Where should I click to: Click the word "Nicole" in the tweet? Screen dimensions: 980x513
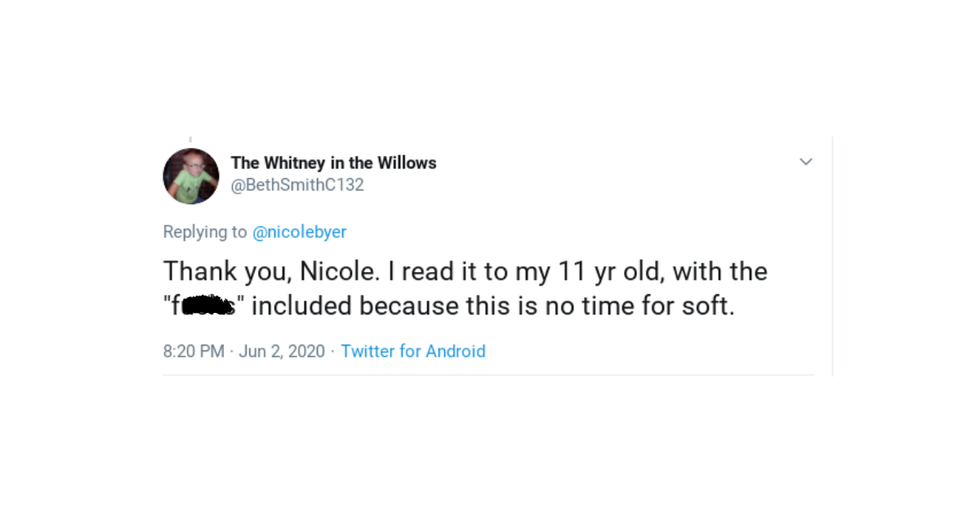[x=336, y=271]
